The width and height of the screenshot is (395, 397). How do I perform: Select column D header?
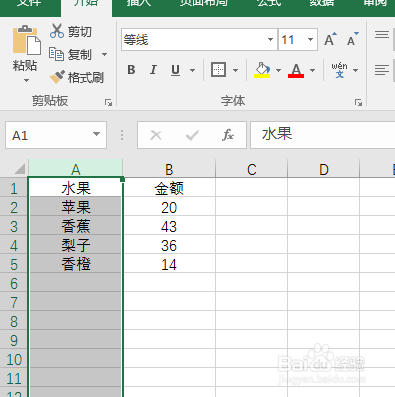[324, 169]
